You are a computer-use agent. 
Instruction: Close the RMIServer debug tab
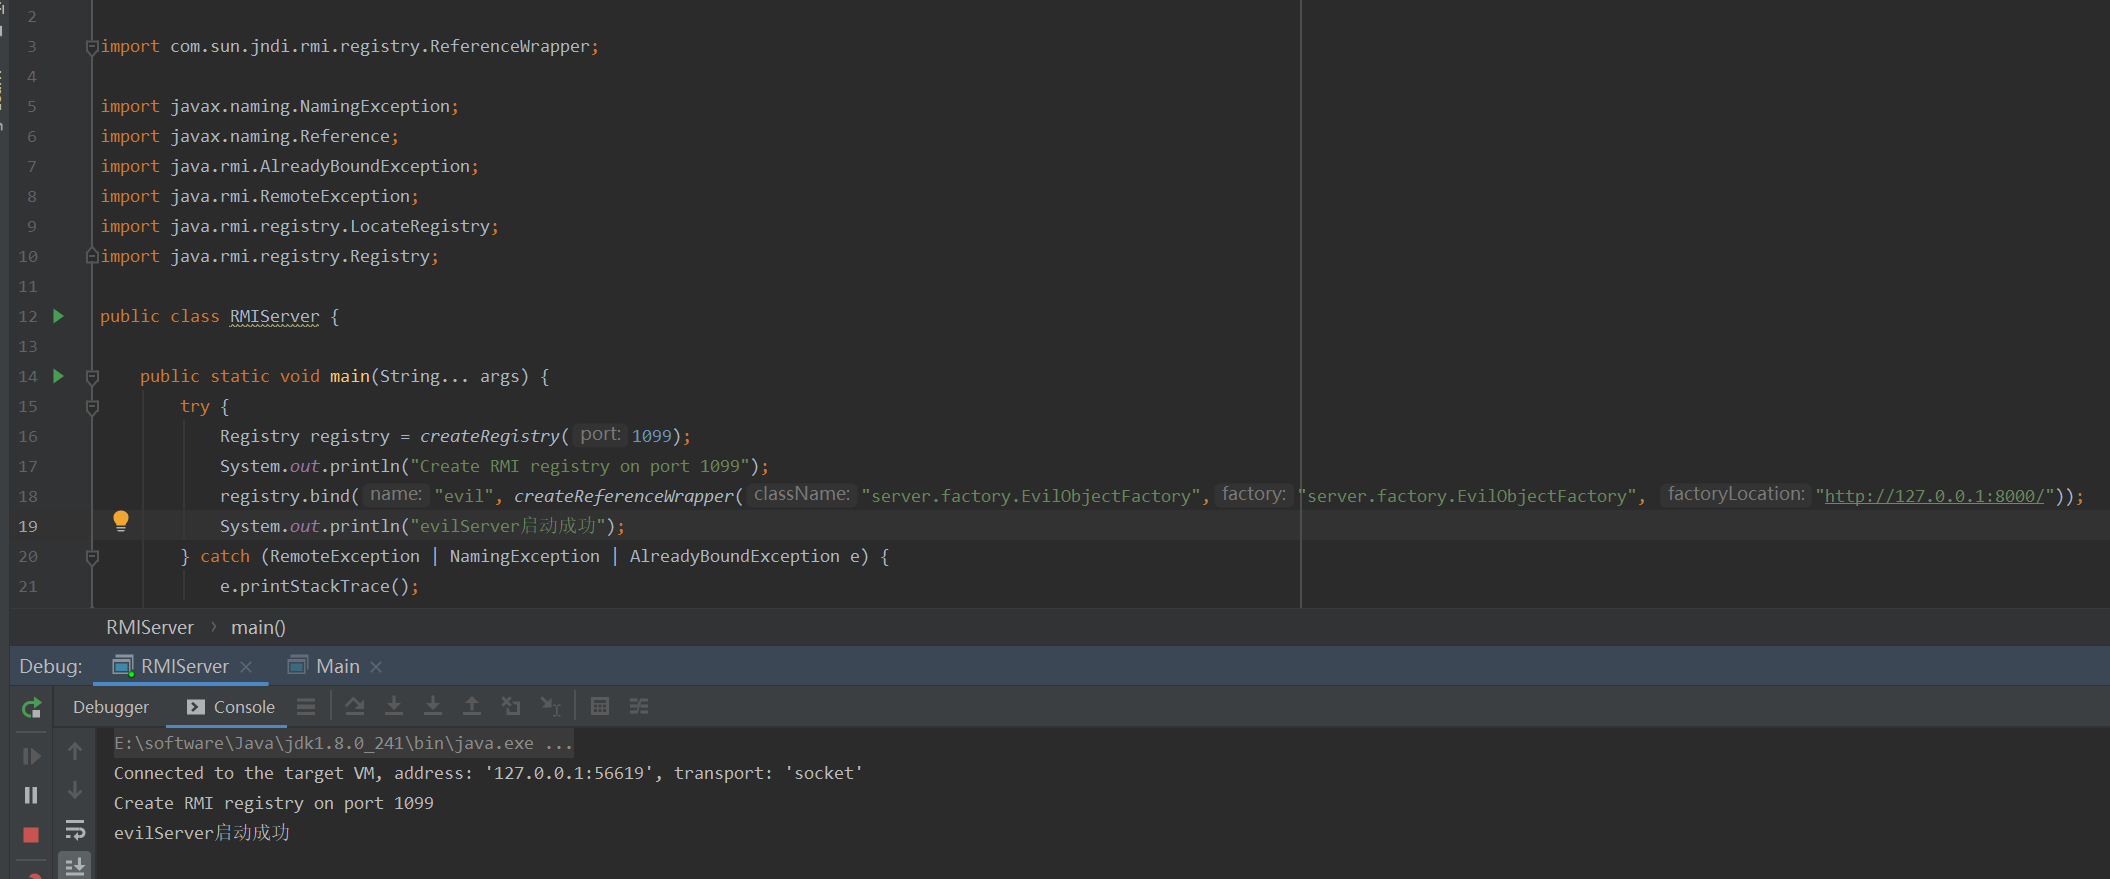point(246,667)
